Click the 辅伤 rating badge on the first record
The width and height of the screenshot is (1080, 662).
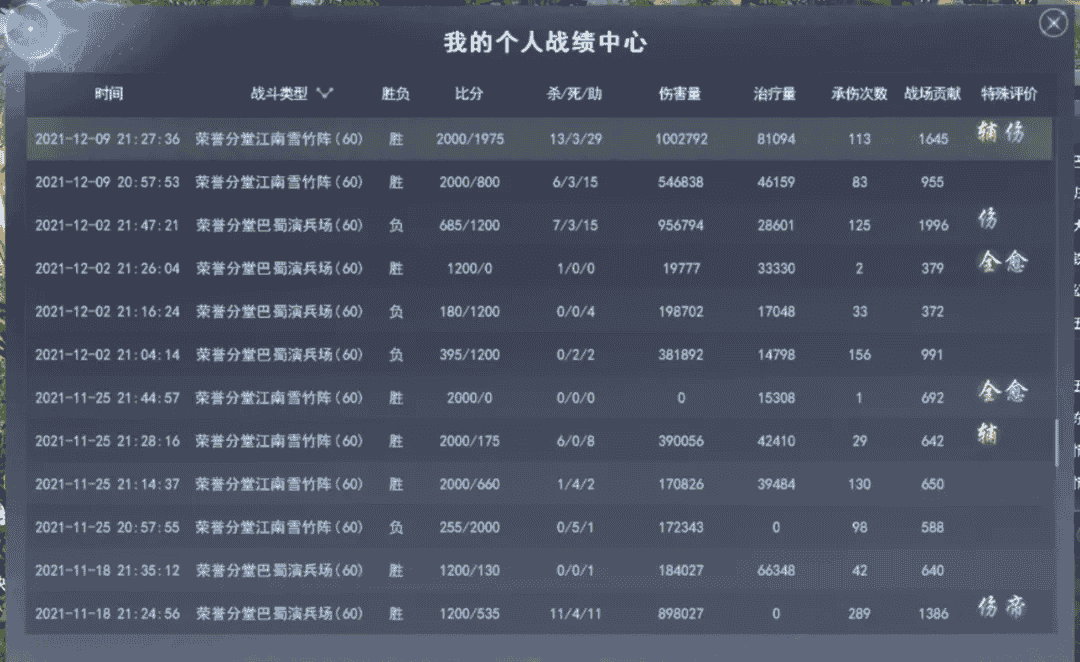click(x=1001, y=131)
